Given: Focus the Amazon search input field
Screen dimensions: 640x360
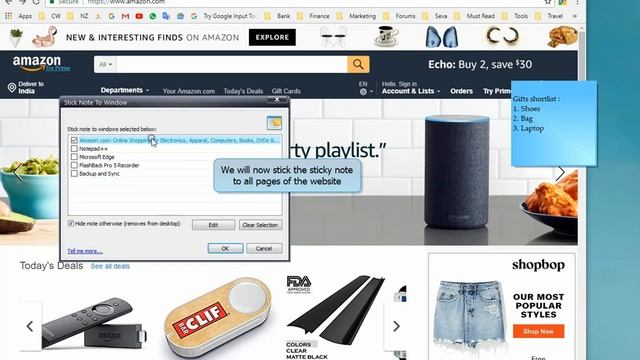Looking at the screenshot, I should 232,64.
